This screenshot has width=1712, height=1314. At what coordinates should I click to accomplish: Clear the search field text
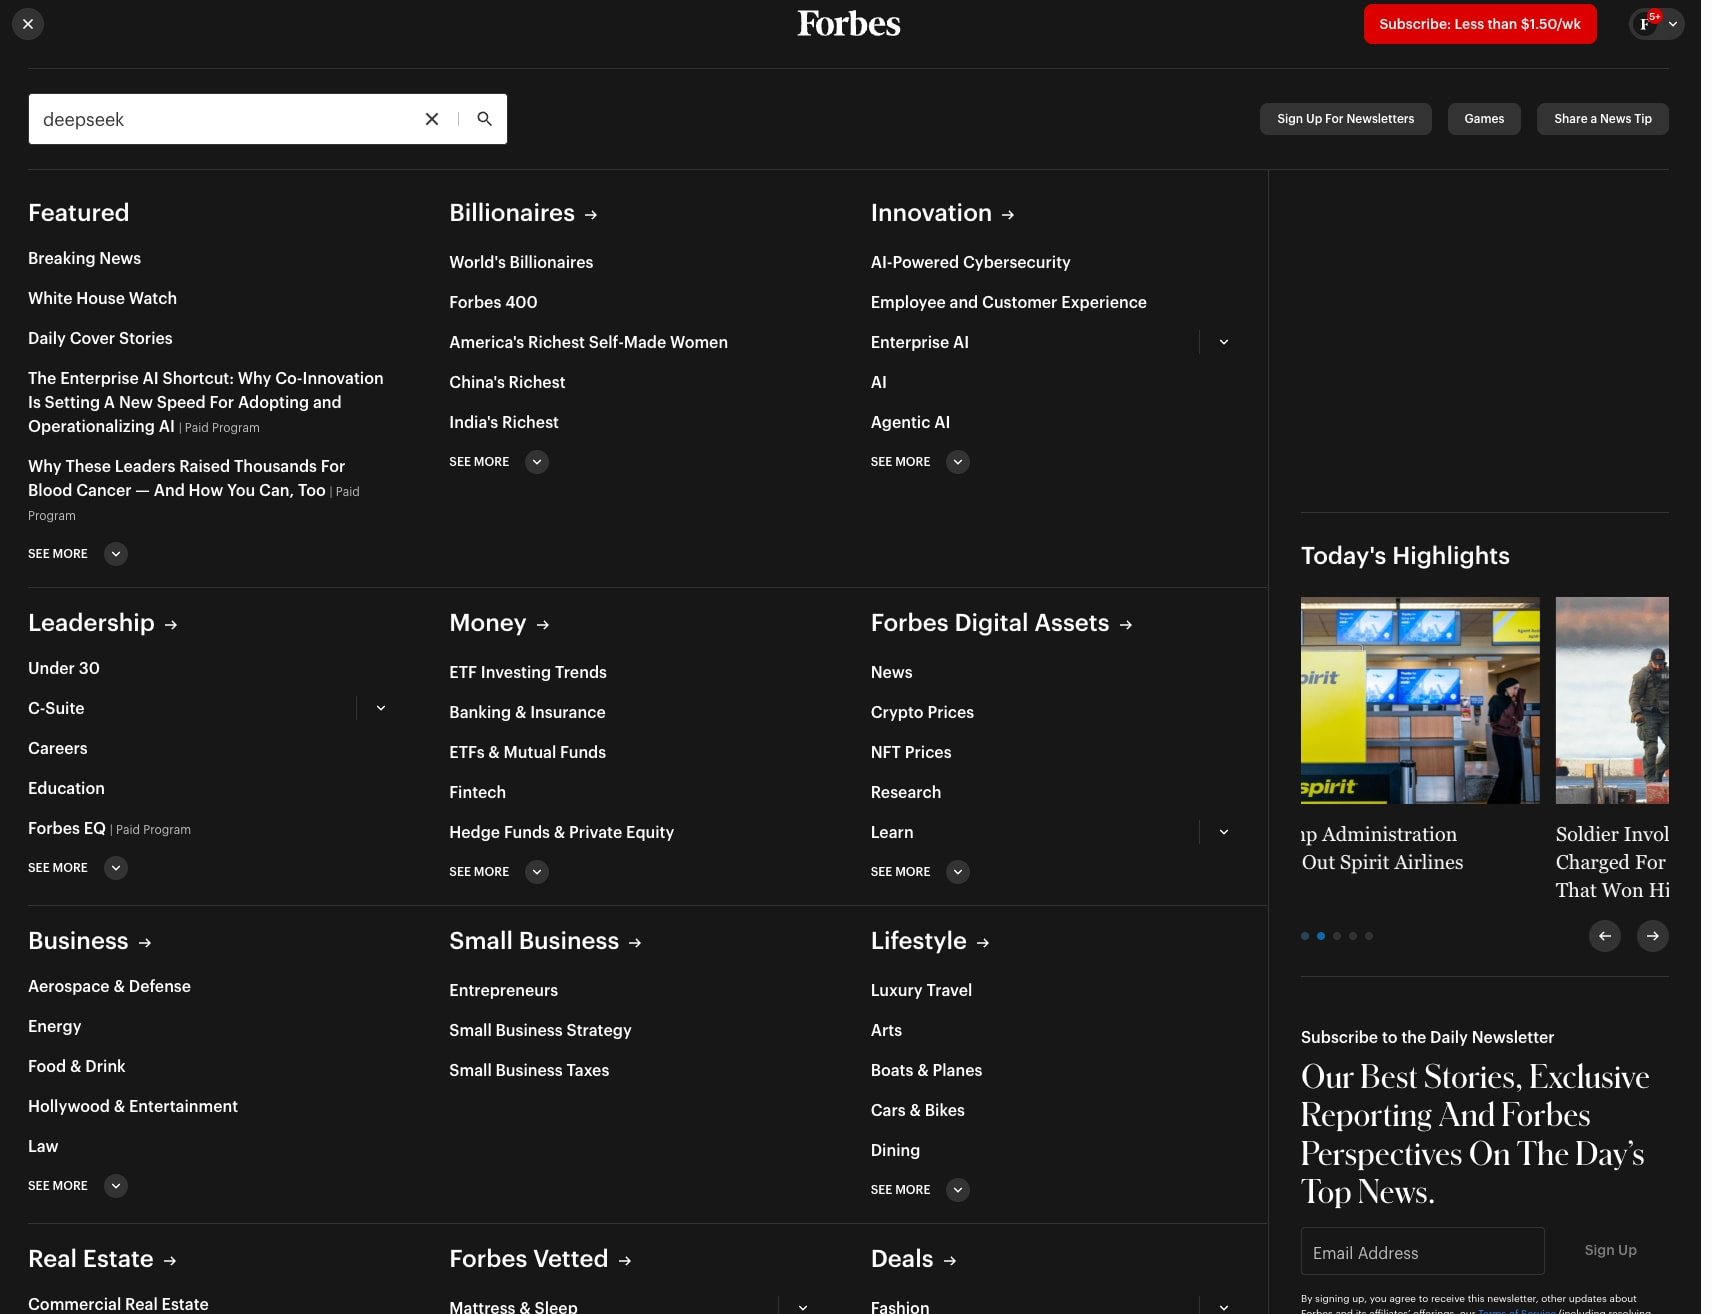(432, 119)
